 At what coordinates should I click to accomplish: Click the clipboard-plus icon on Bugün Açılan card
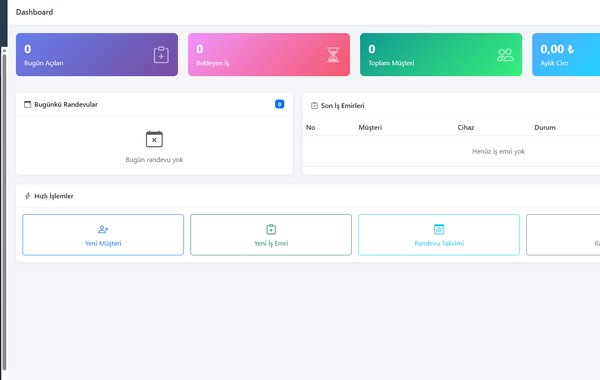pos(161,55)
